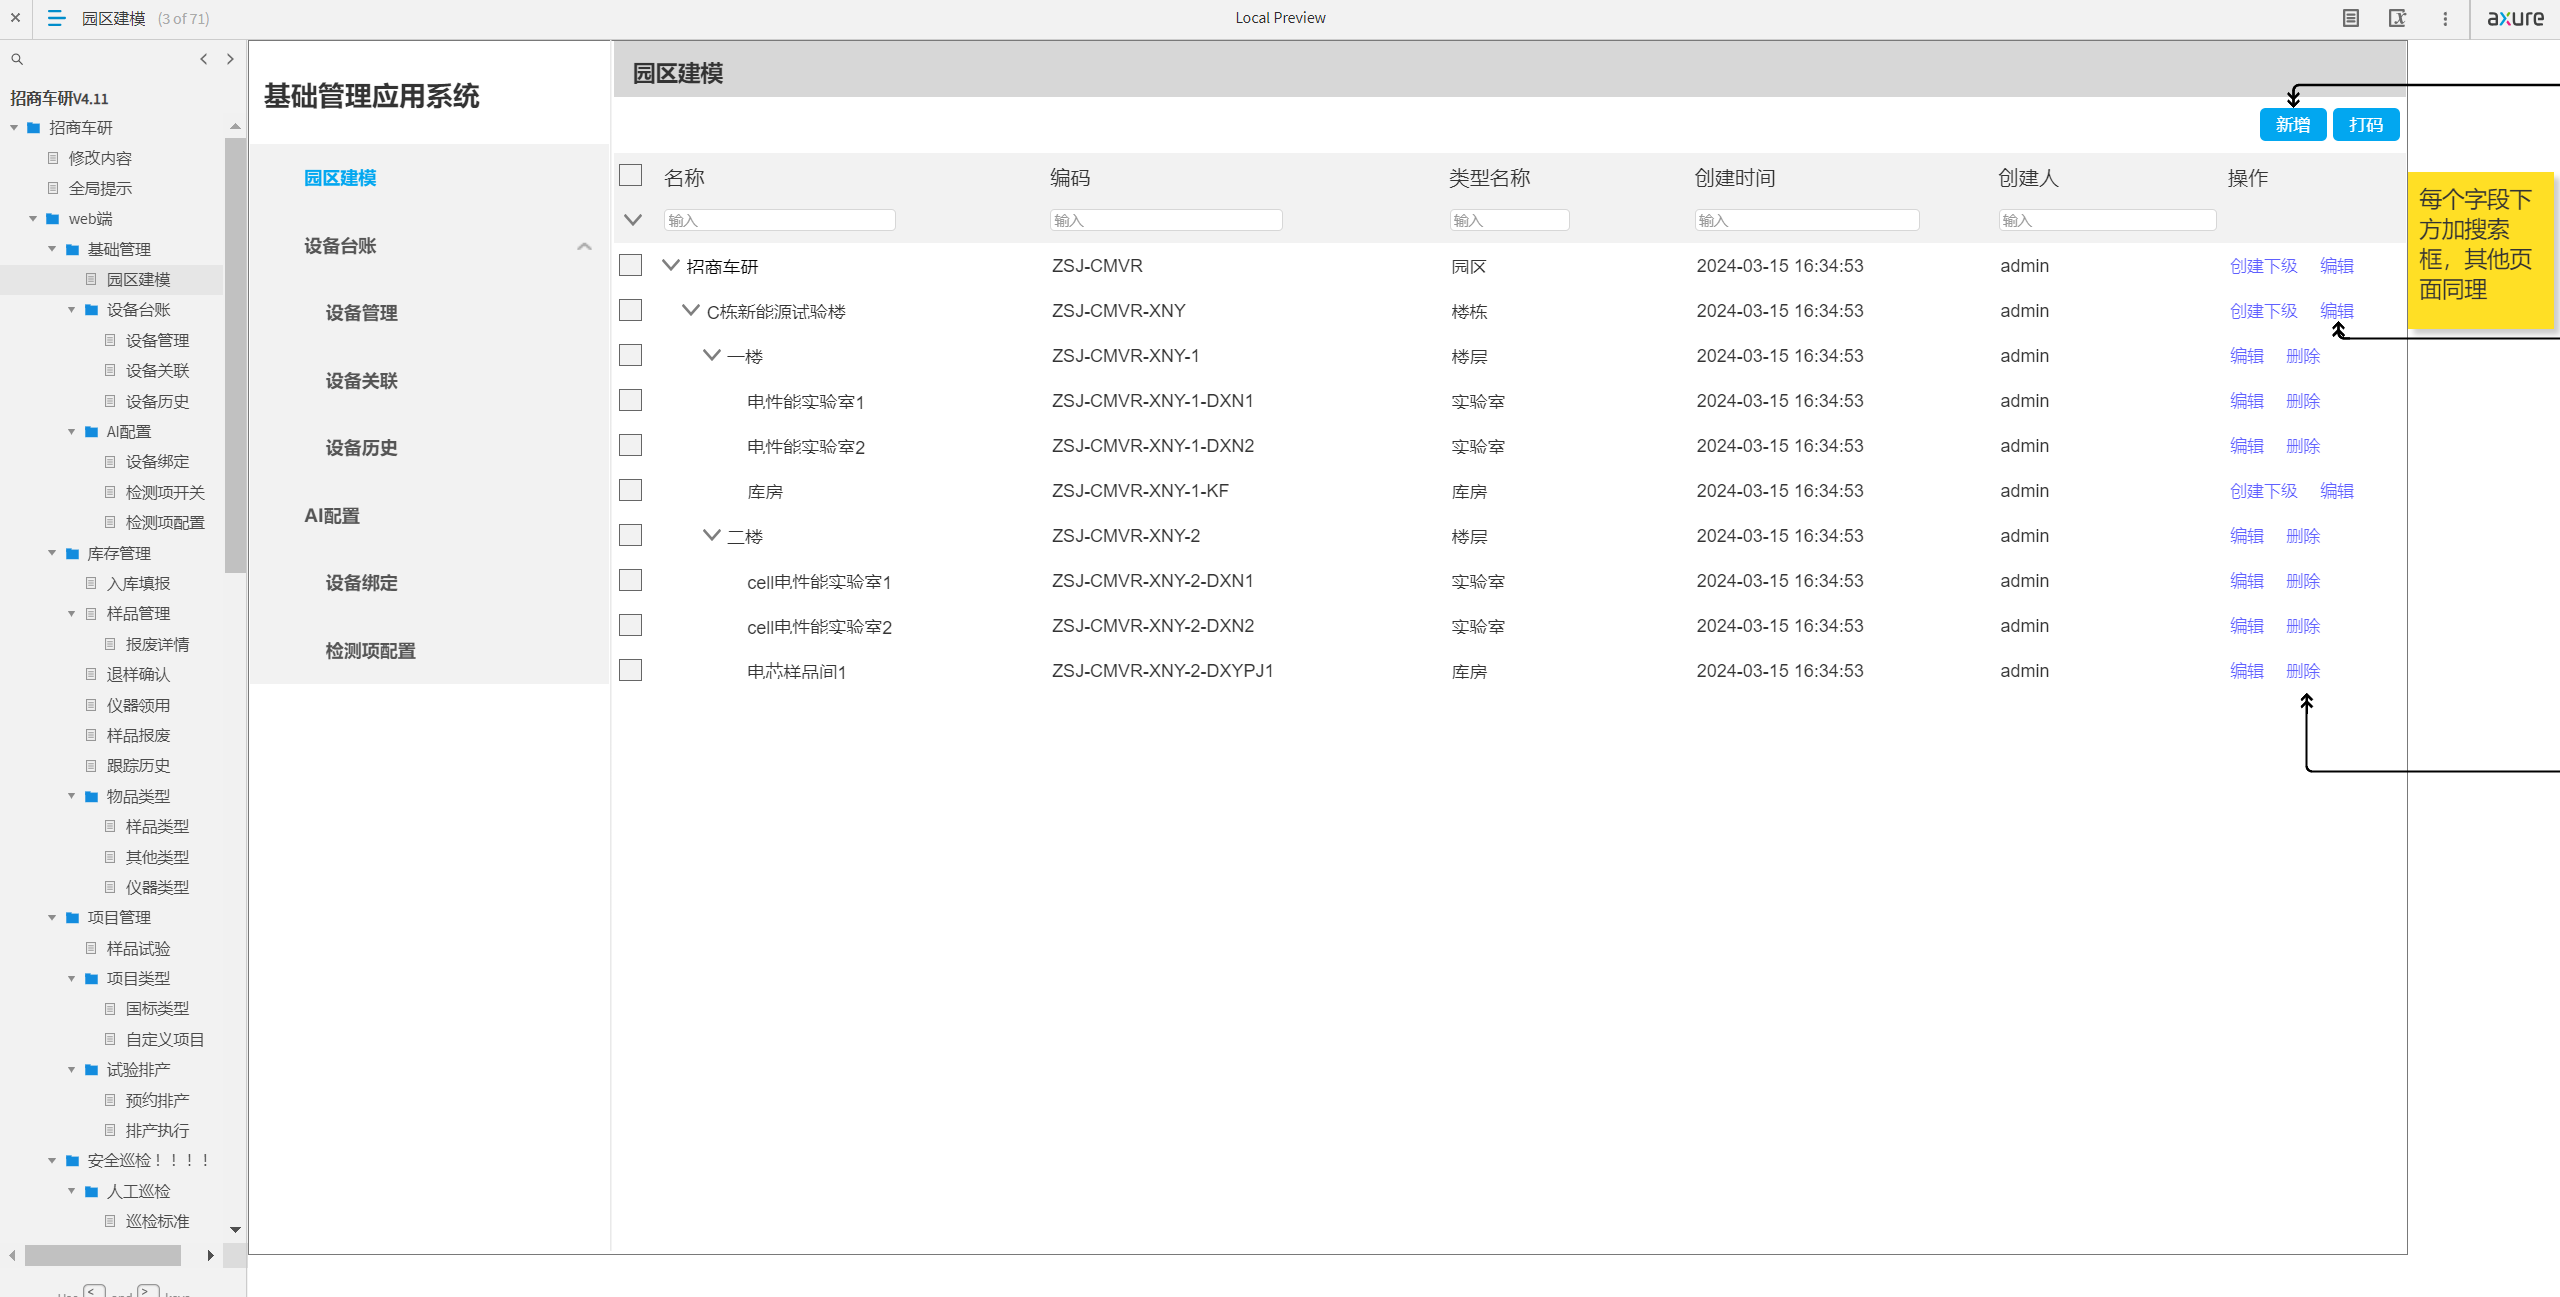Screen dimensions: 2560x1297
Task: Click the folder icon beside web端
Action: pos(52,218)
